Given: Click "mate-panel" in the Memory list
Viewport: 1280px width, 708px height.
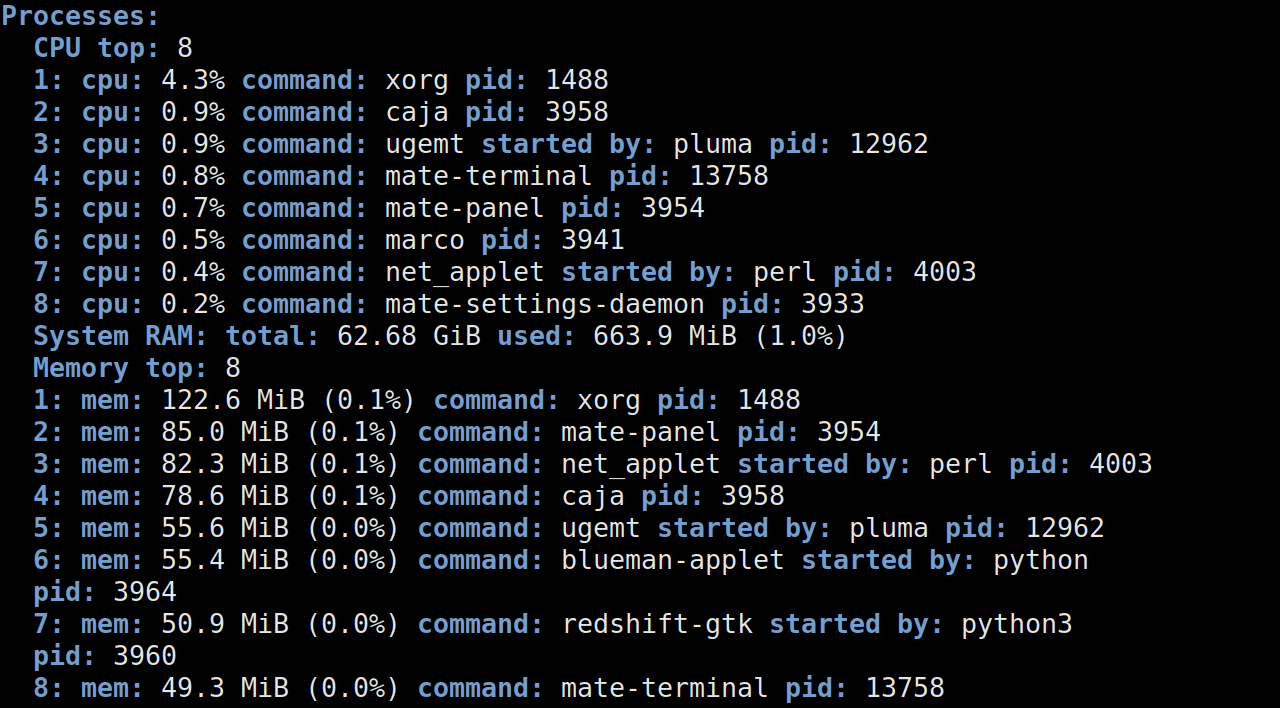Looking at the screenshot, I should (640, 432).
